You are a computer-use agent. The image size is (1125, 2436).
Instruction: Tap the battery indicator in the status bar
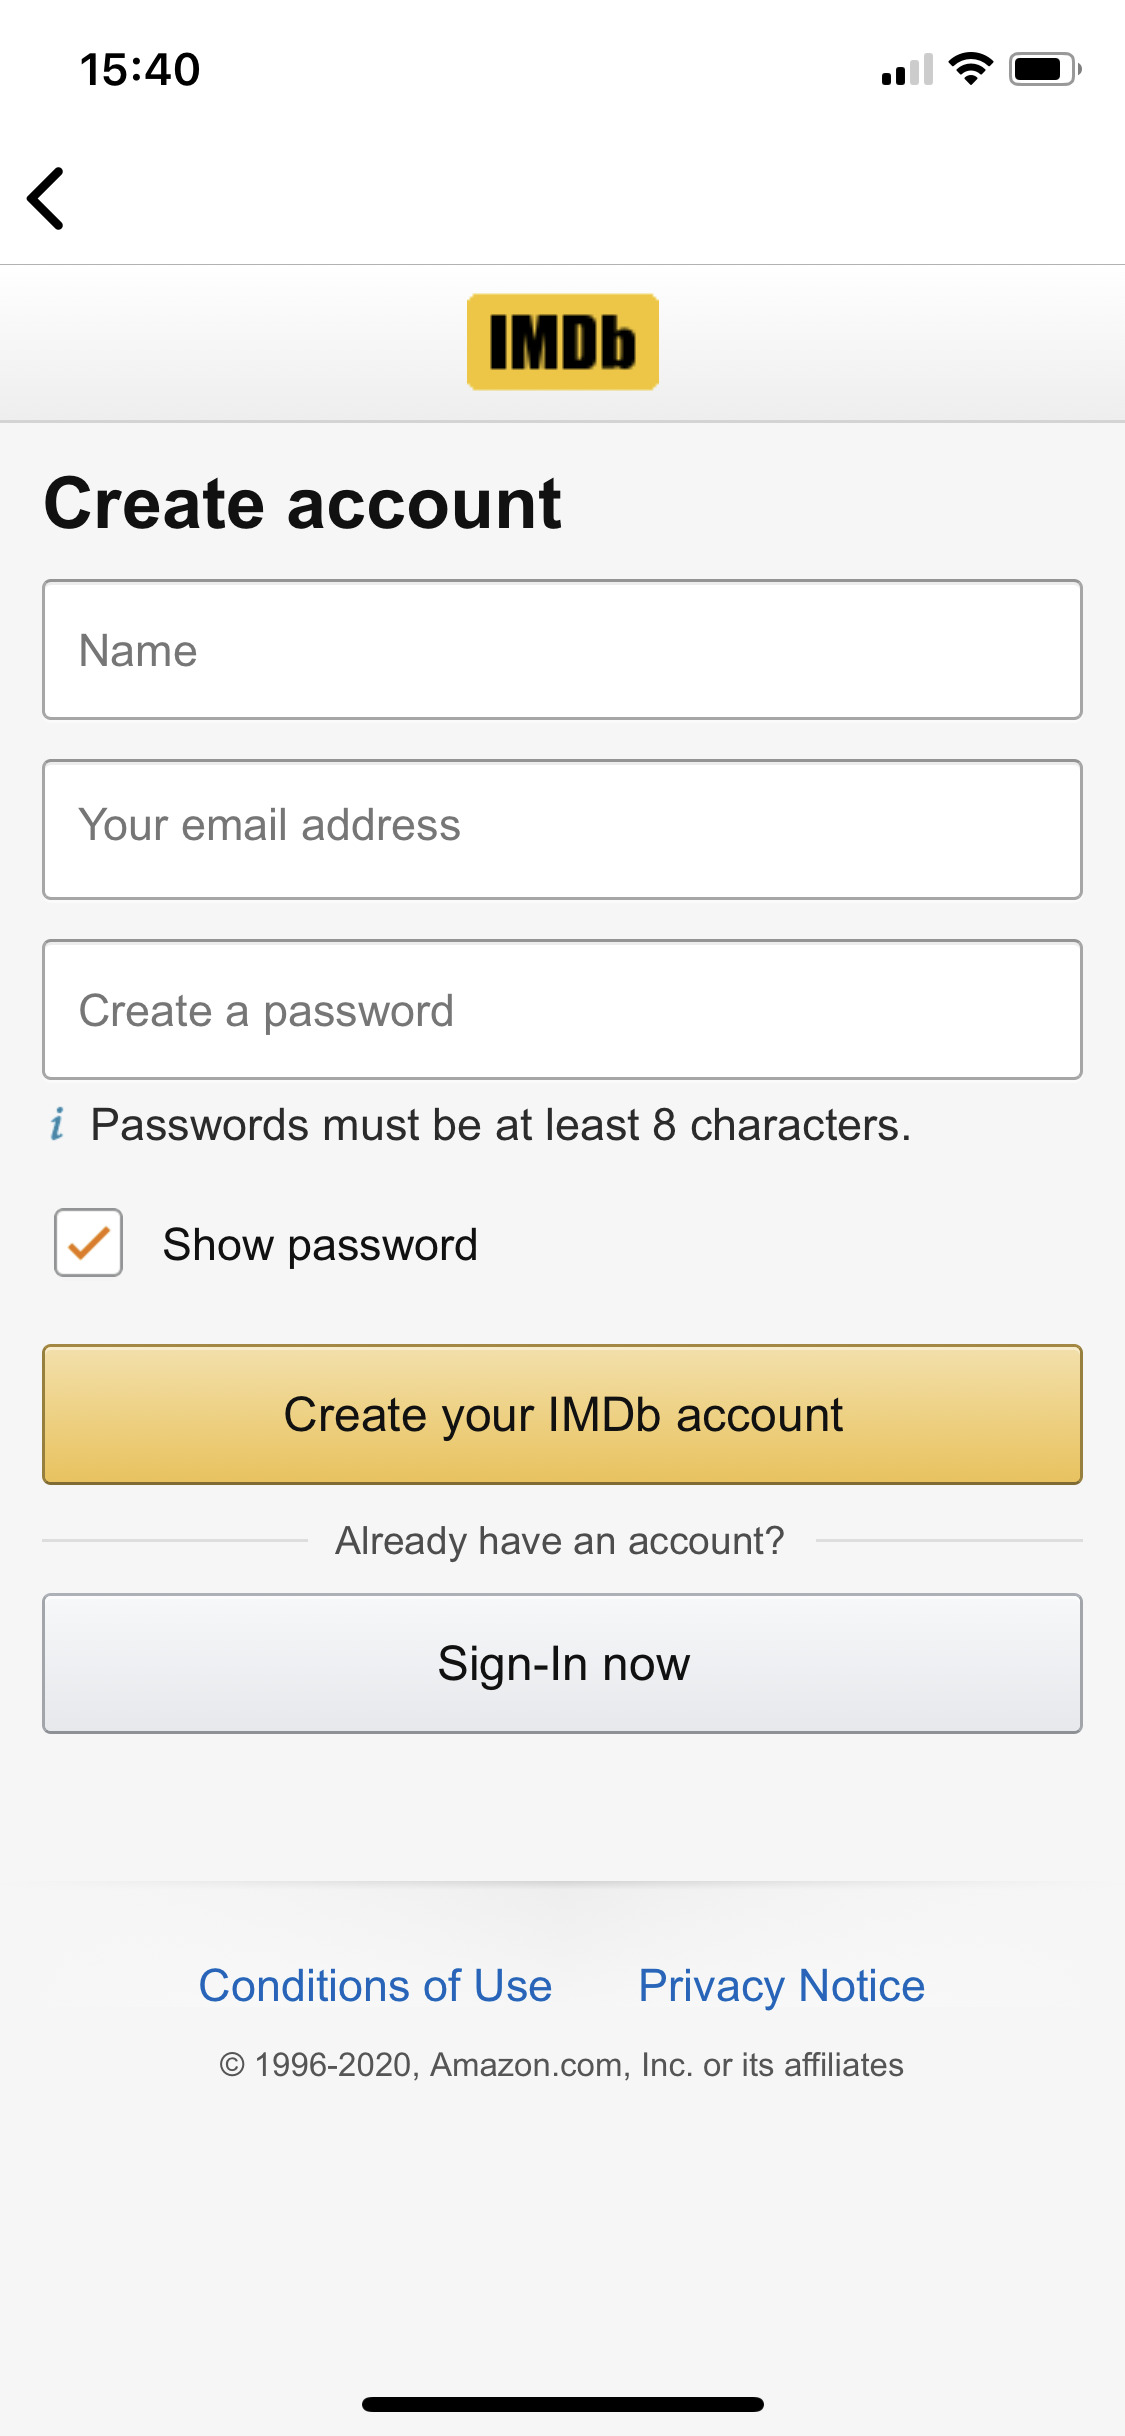coord(1040,67)
